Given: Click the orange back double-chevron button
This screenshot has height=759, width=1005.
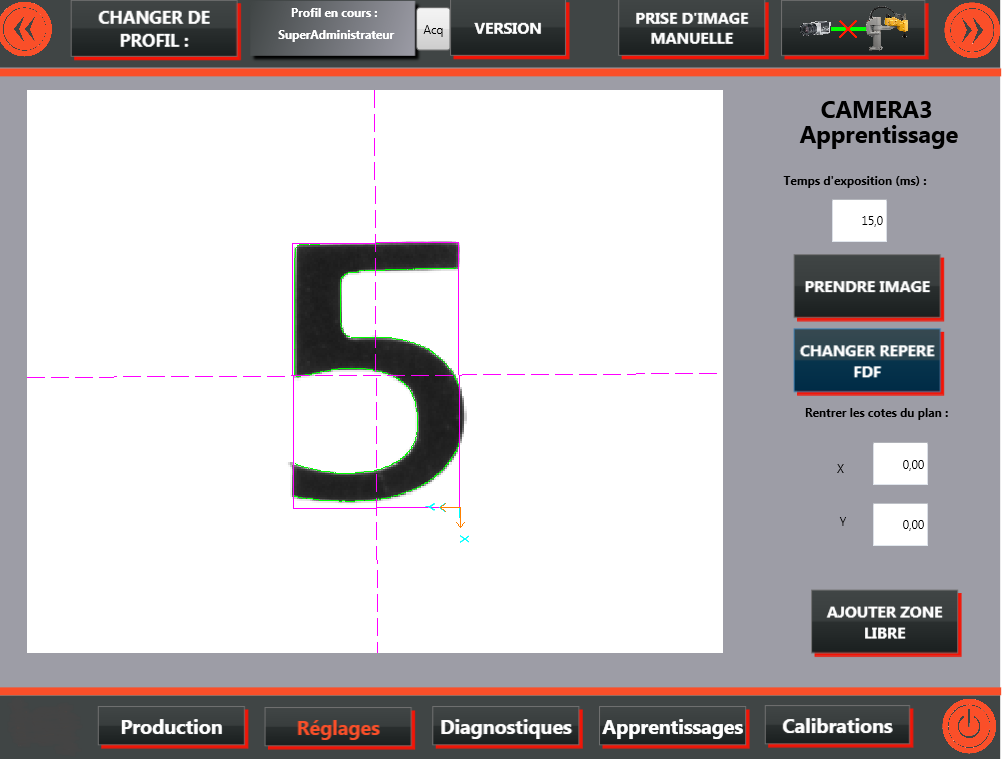Looking at the screenshot, I should (x=26, y=29).
